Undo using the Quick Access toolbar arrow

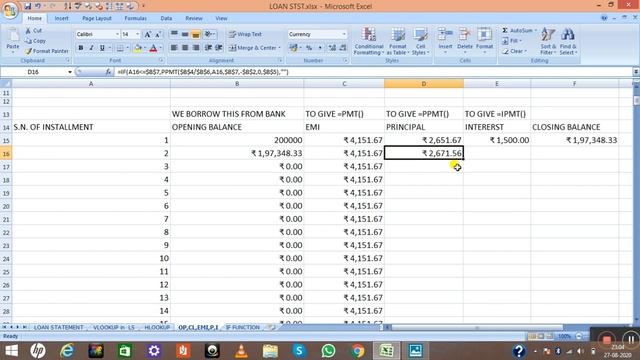[x=38, y=6]
